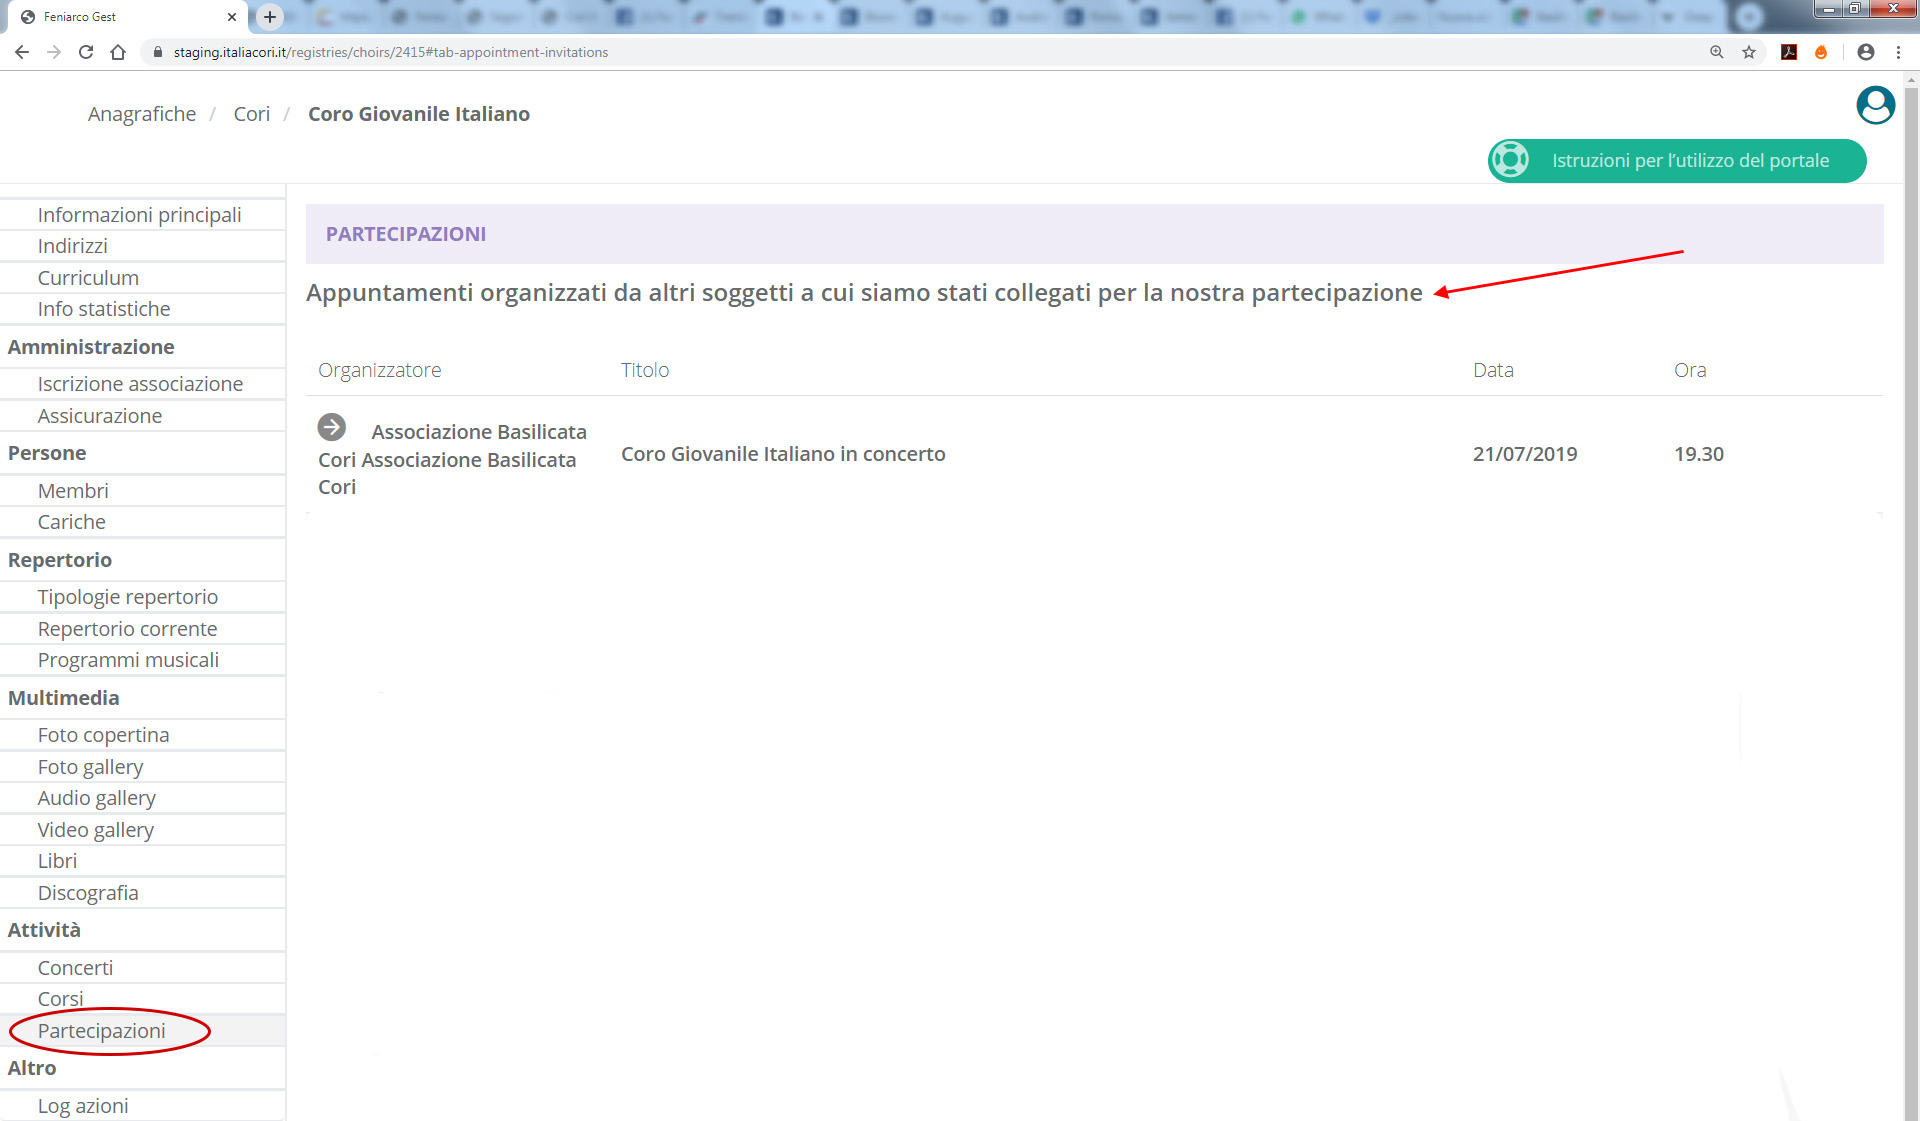Open the Foto gallery sidebar entry
Image resolution: width=1920 pixels, height=1121 pixels.
pos(90,766)
